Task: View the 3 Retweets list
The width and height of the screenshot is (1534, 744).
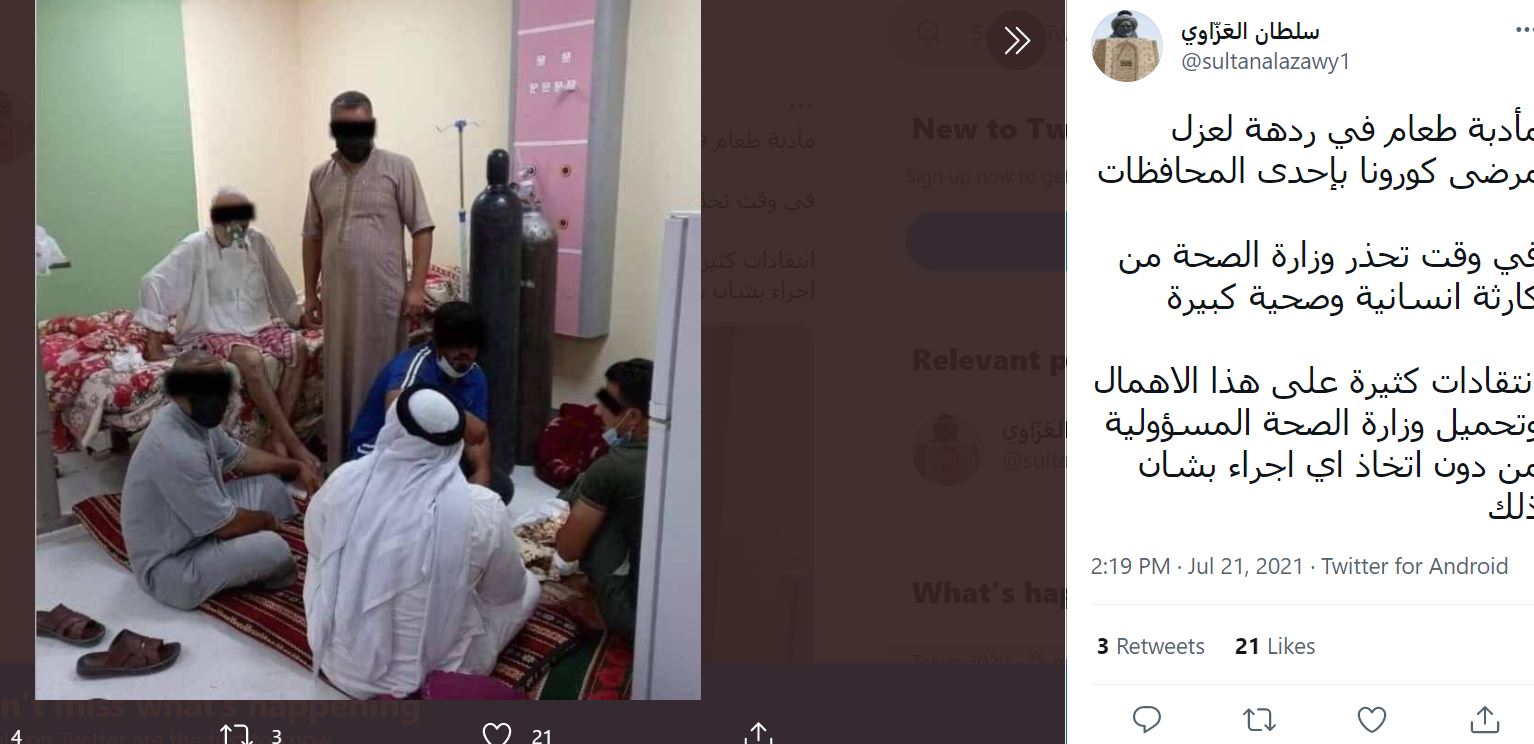Action: [x=1151, y=646]
